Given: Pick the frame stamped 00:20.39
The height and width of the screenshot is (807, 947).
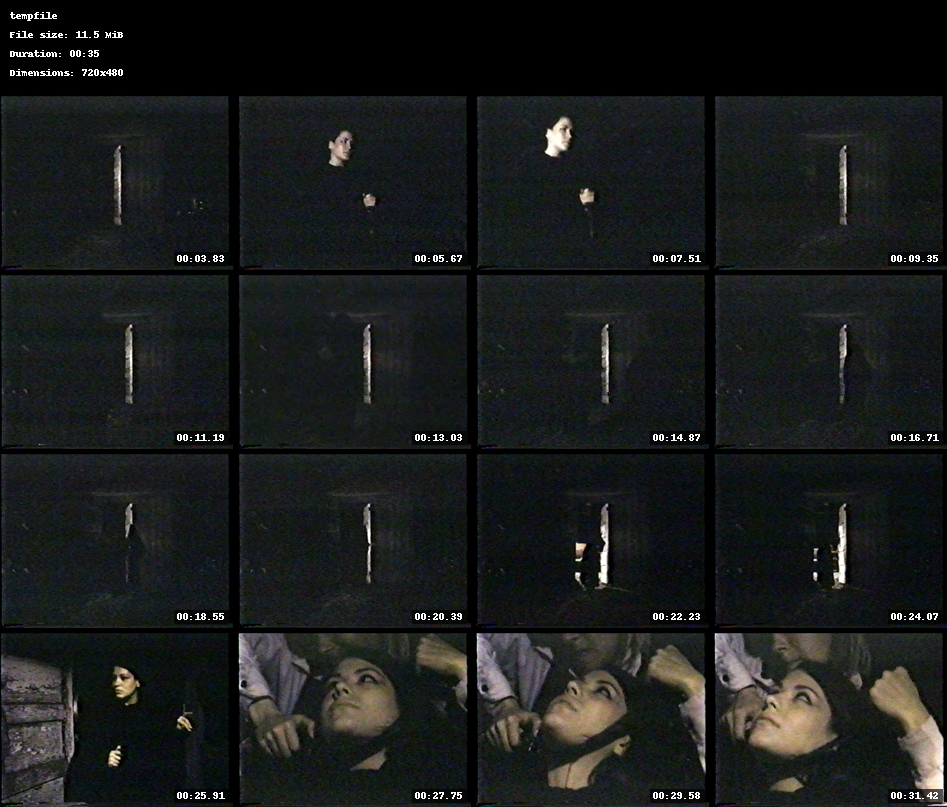Looking at the screenshot, I should pyautogui.click(x=353, y=540).
